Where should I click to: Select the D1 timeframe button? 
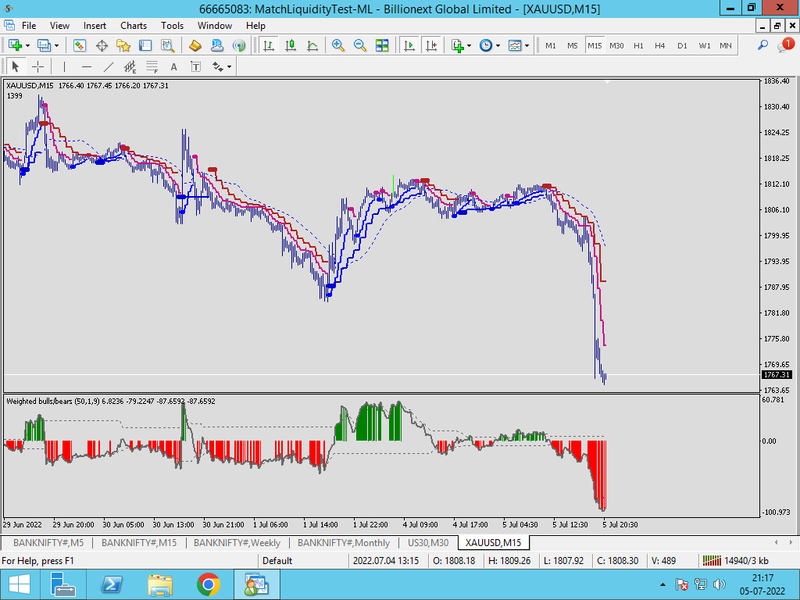(682, 45)
